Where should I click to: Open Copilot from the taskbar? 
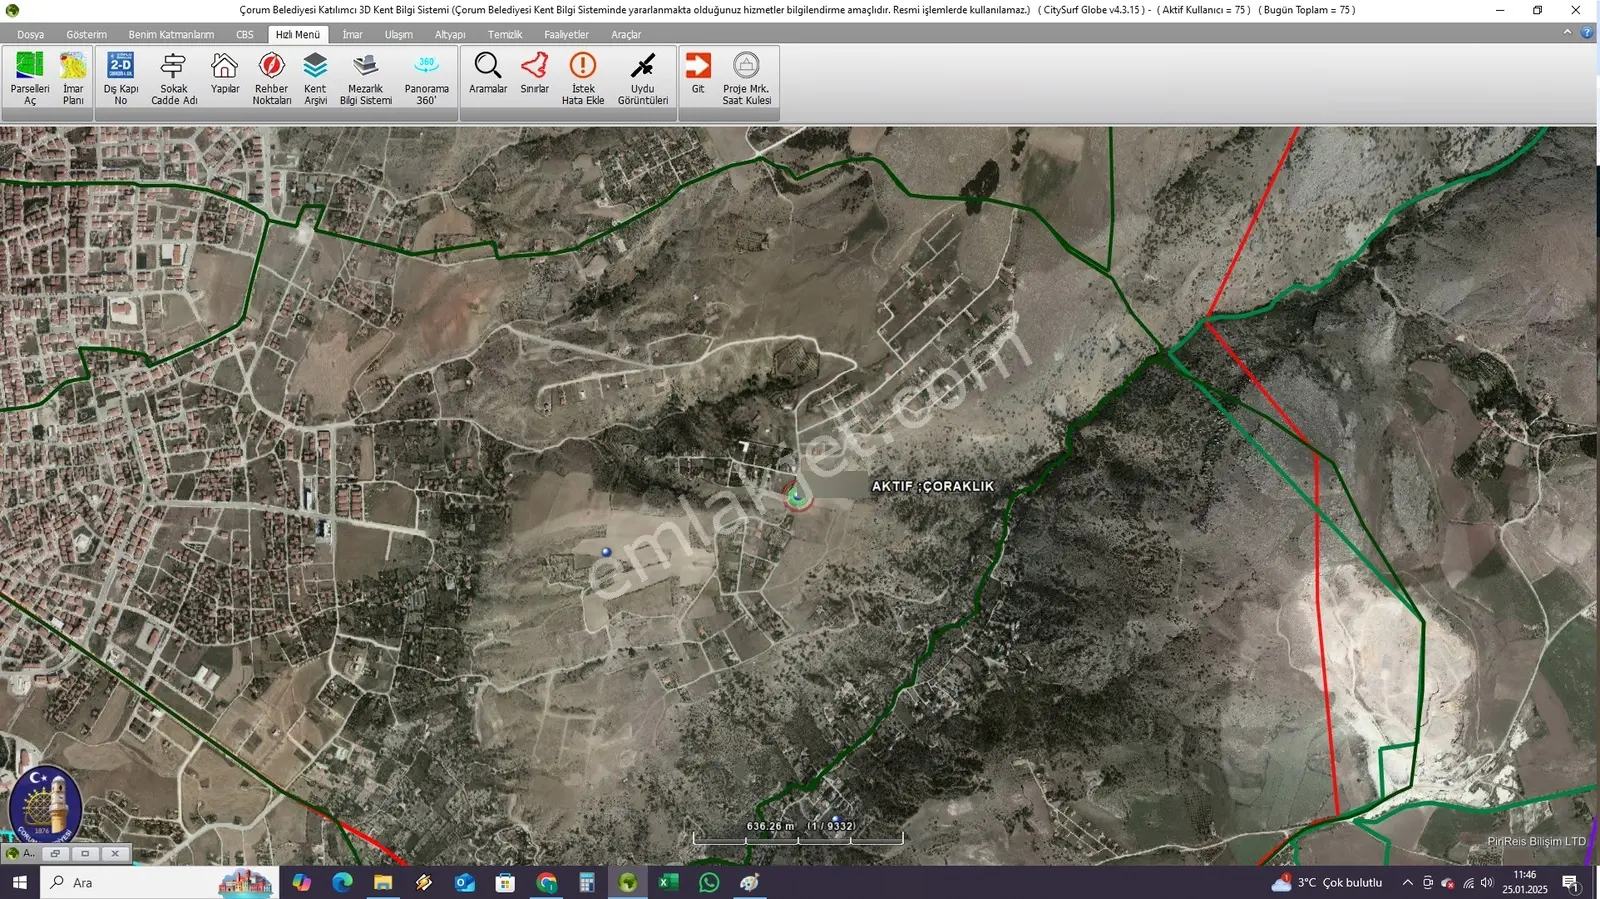pyautogui.click(x=301, y=882)
